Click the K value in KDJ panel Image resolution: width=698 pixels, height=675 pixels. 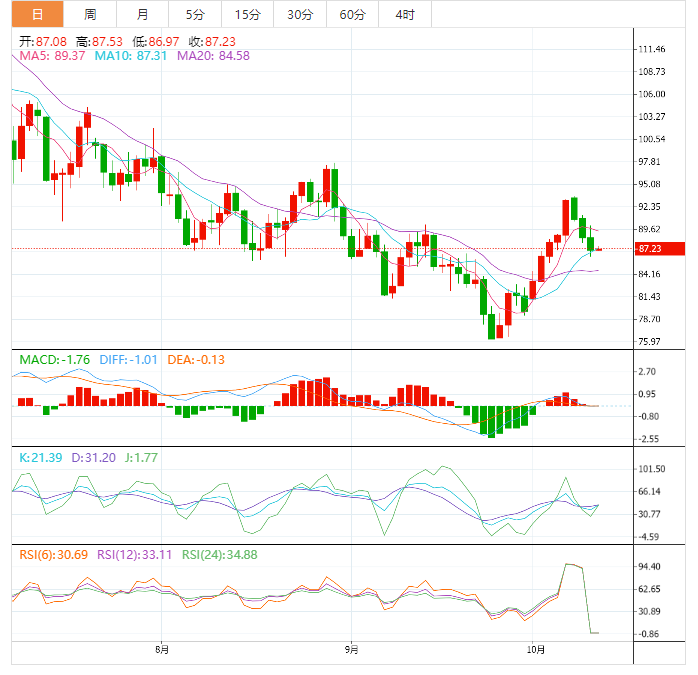40,457
